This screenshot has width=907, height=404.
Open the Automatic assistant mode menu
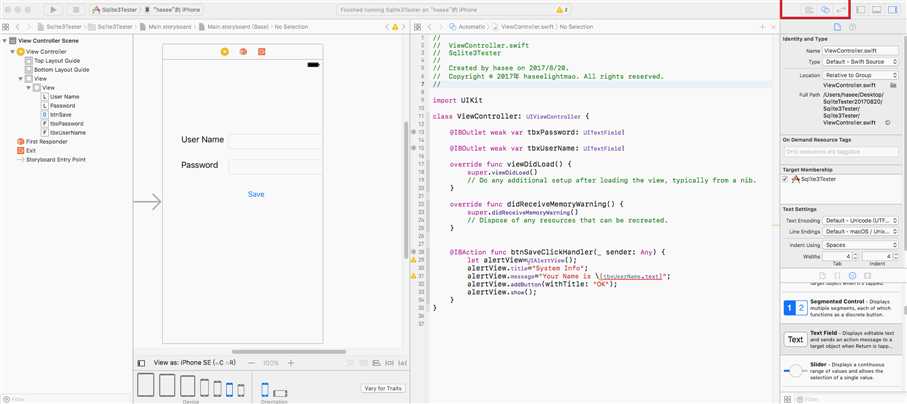(468, 27)
